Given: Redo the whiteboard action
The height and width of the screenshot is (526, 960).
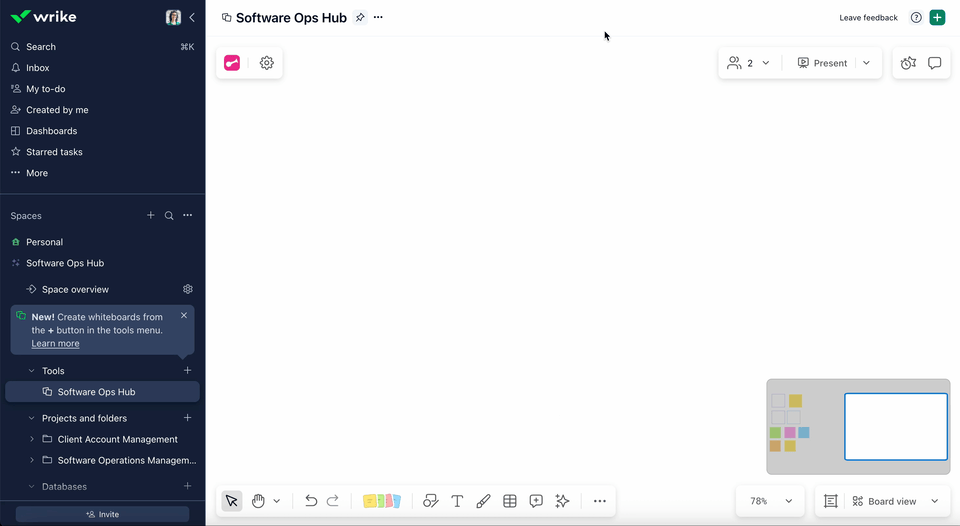Looking at the screenshot, I should pos(332,501).
